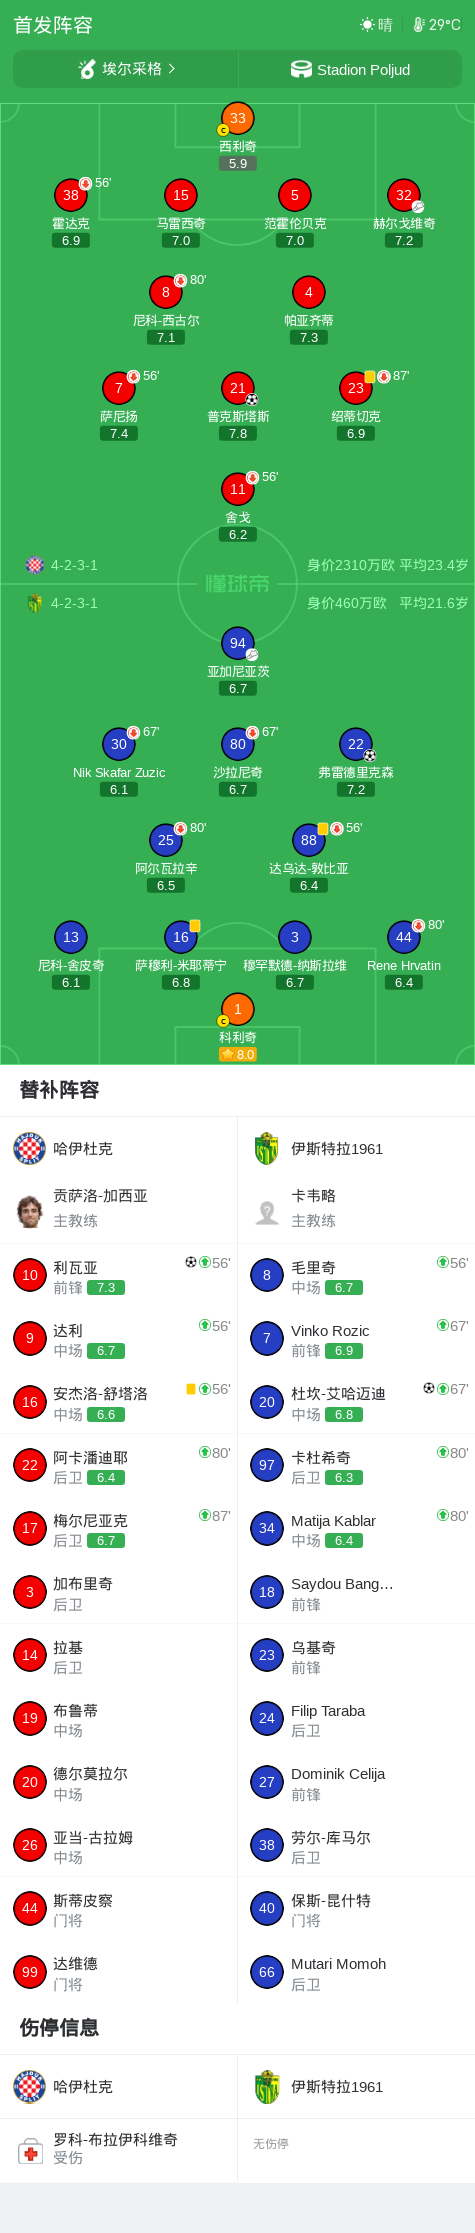This screenshot has height=2233, width=475.
Task: Select goalkeeper number 33 jersey circle
Action: coord(237,118)
